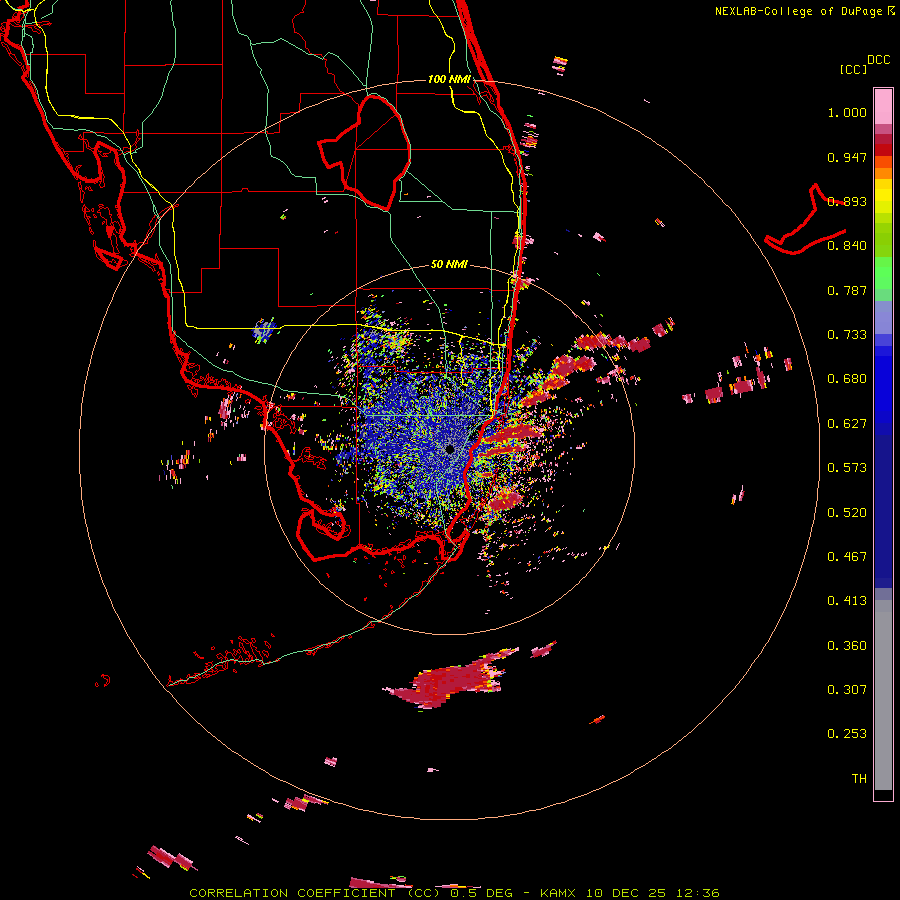Image resolution: width=900 pixels, height=900 pixels.
Task: Click the 50 NMI range ring label
Action: point(449,265)
